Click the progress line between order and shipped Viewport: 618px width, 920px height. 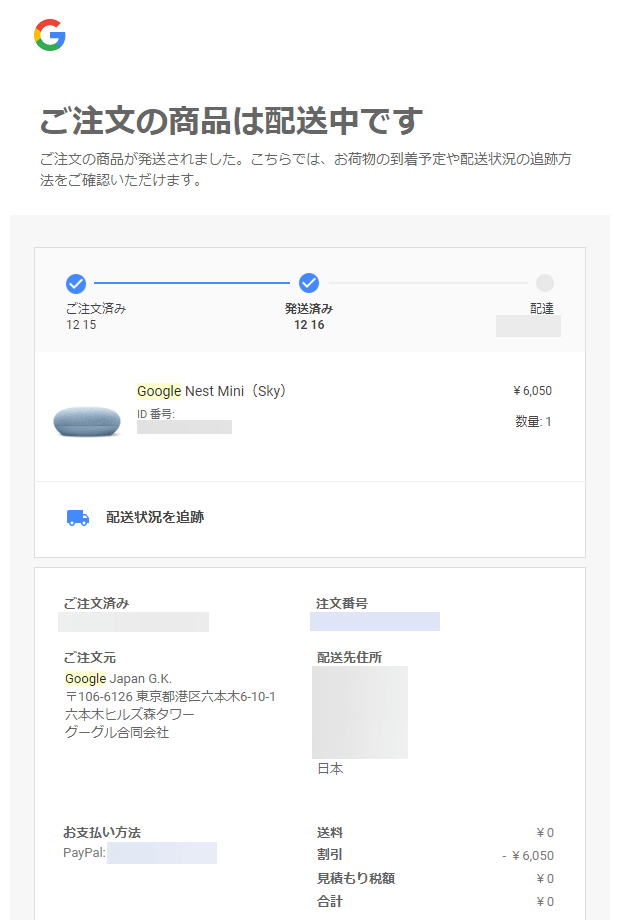point(192,283)
